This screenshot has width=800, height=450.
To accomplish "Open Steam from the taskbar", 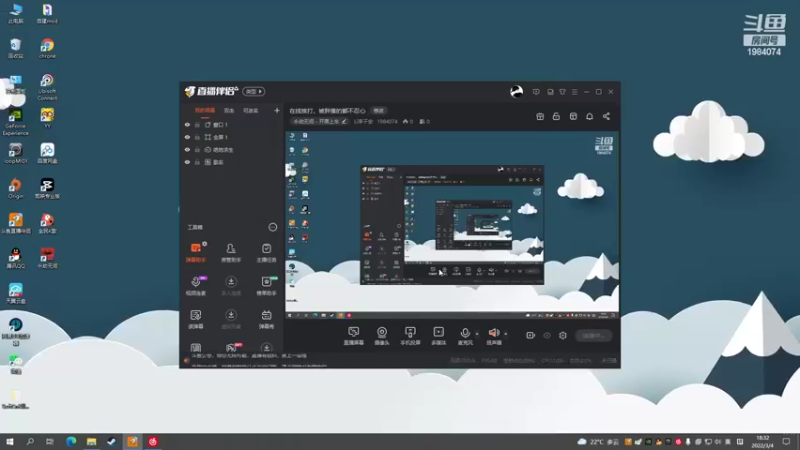I will pos(112,442).
